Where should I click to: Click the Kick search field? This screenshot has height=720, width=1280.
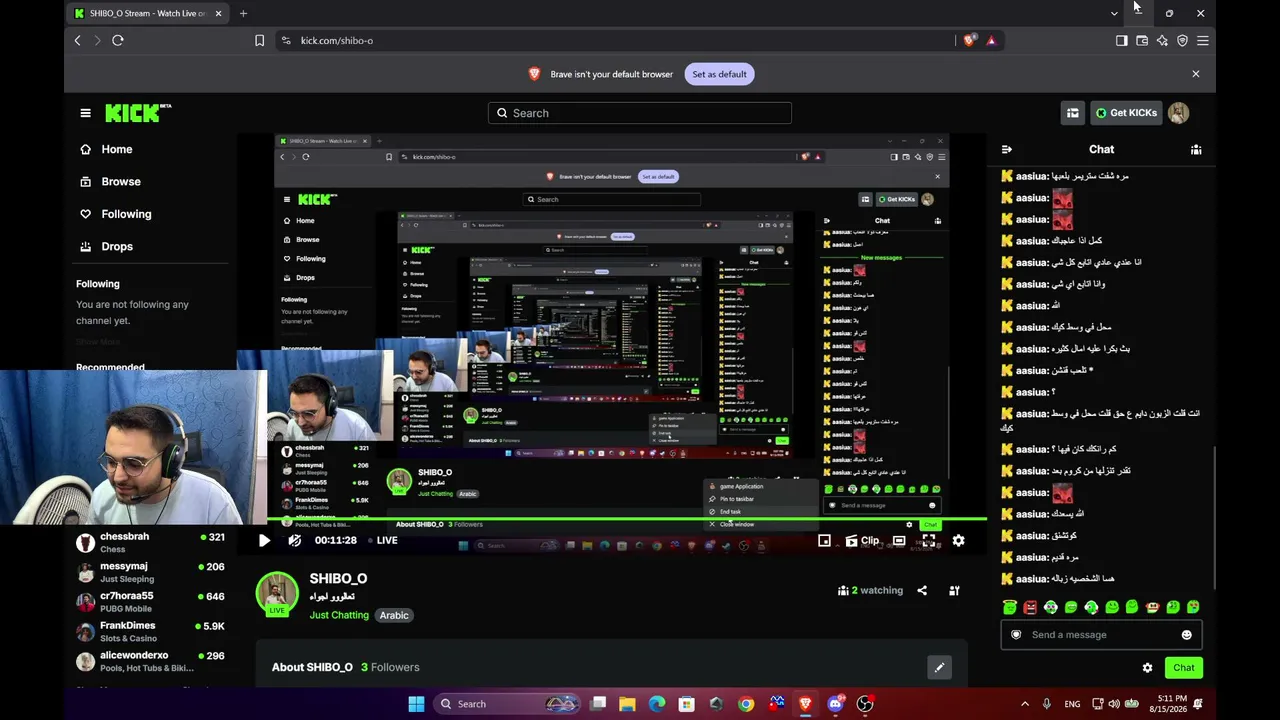tap(640, 113)
